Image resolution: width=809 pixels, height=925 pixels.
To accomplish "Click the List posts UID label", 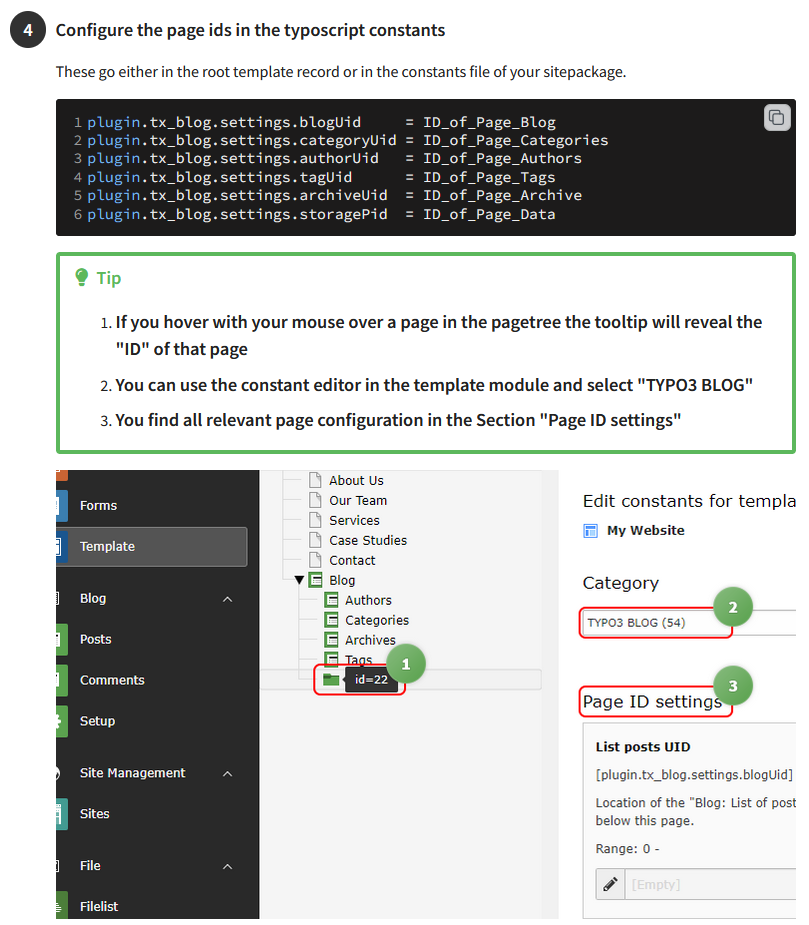I will 643,747.
